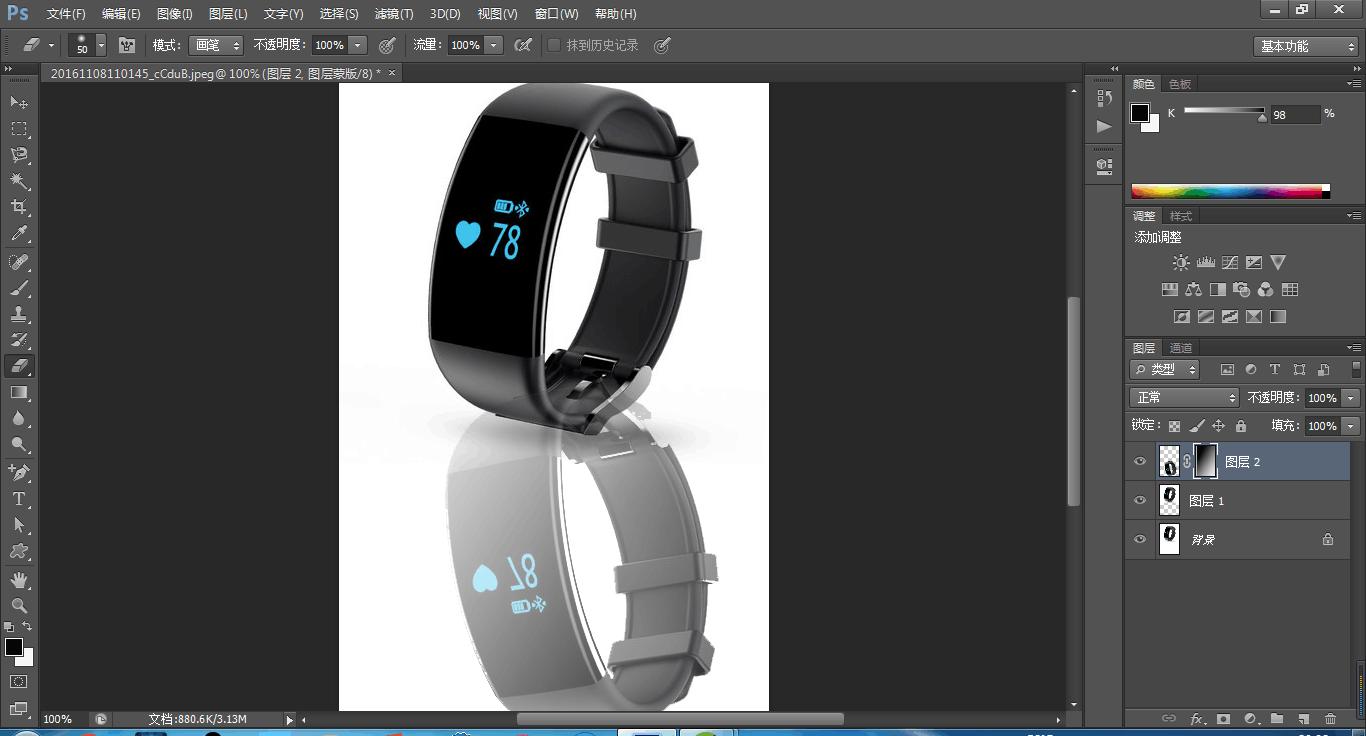
Task: Select the Eyedropper tool
Action: [x=19, y=234]
